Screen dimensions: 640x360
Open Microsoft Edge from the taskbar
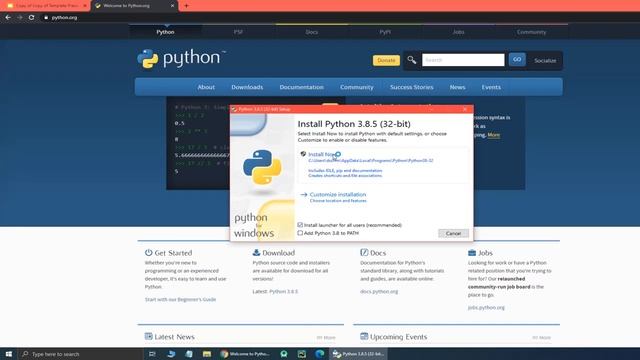click(x=320, y=354)
